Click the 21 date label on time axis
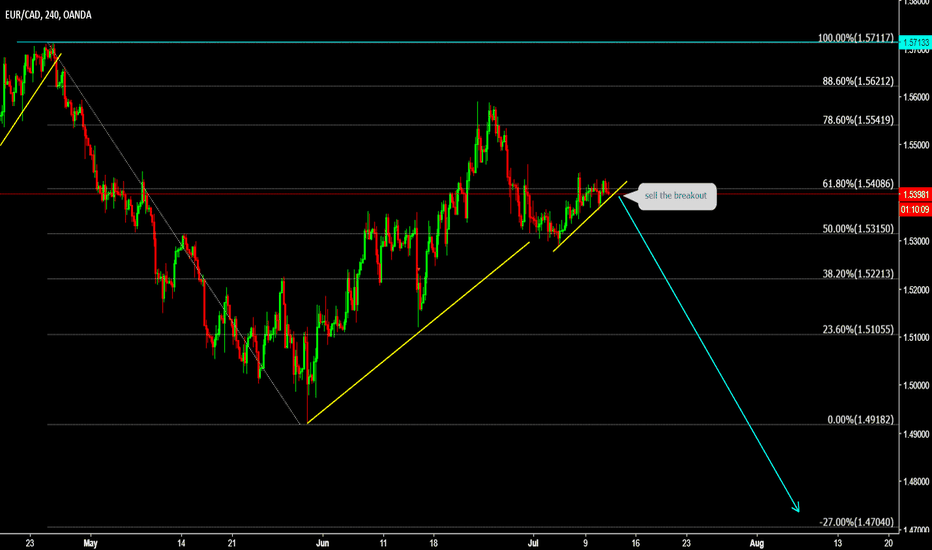932x550 pixels. tap(232, 543)
